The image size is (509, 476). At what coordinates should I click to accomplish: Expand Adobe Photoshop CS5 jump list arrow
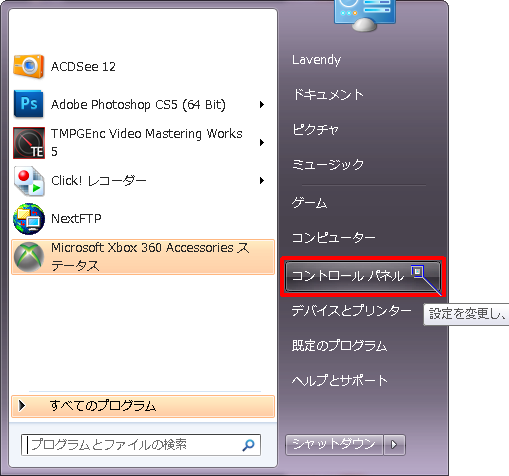pyautogui.click(x=262, y=105)
